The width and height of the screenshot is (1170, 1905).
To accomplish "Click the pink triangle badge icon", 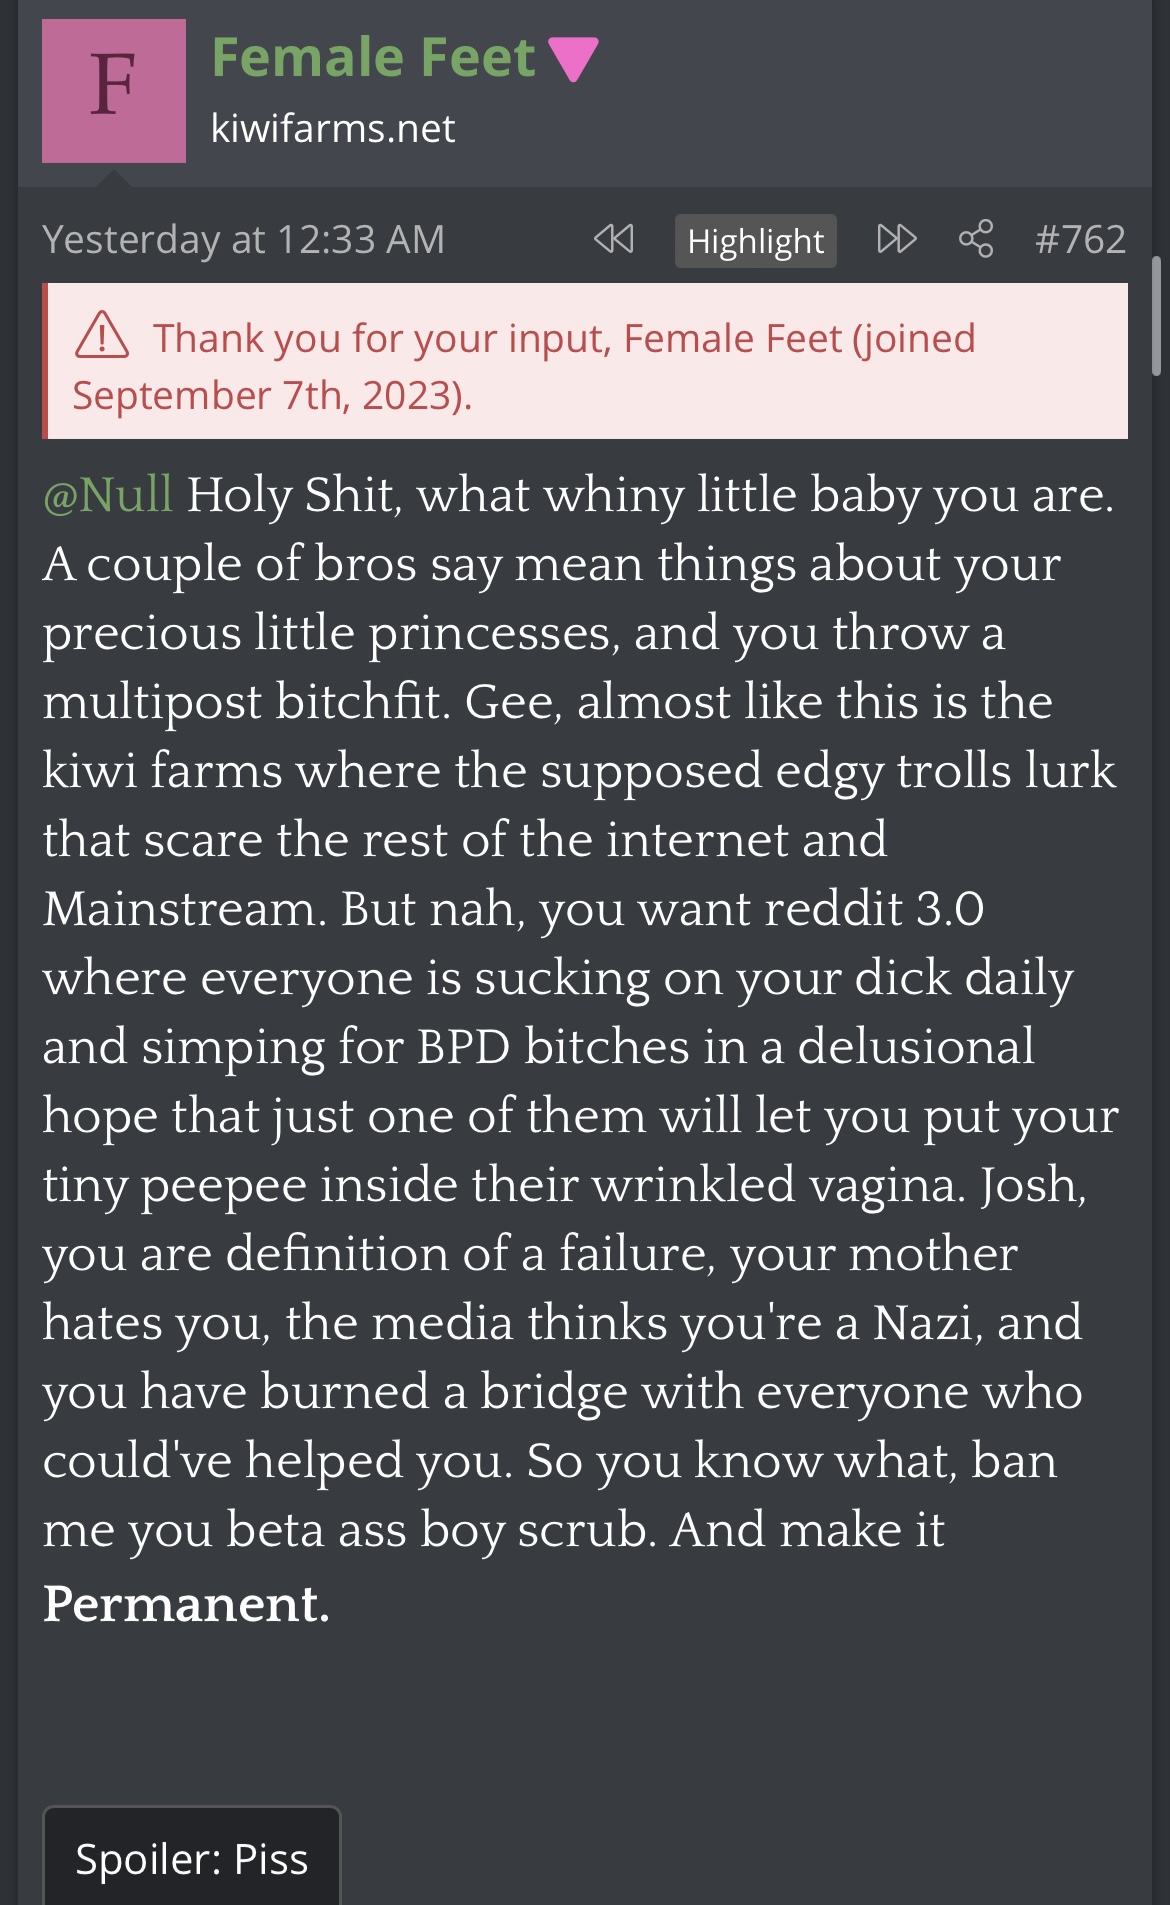I will [x=574, y=59].
